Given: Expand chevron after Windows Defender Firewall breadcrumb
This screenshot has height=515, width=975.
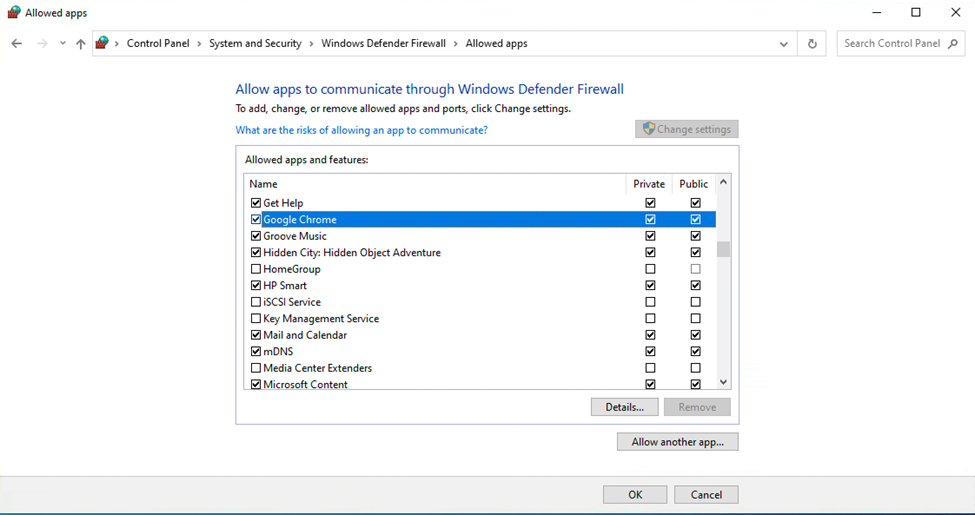Looking at the screenshot, I should click(x=456, y=44).
